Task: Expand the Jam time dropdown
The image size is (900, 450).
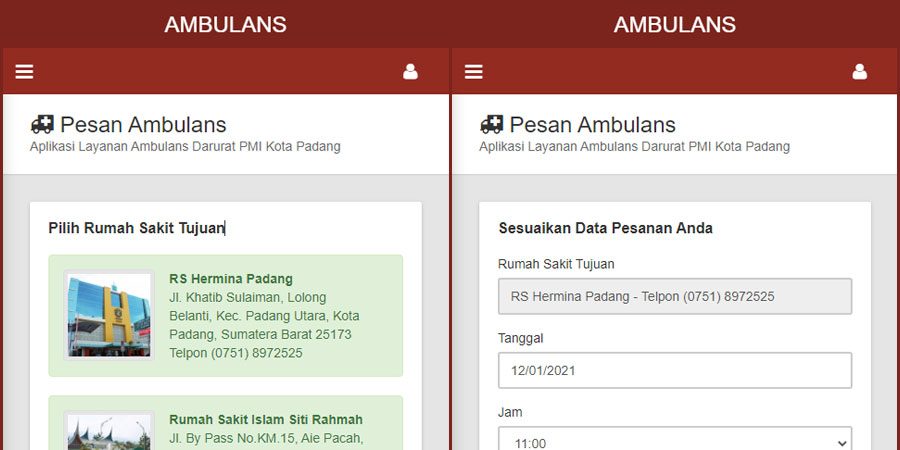Action: pyautogui.click(x=675, y=442)
